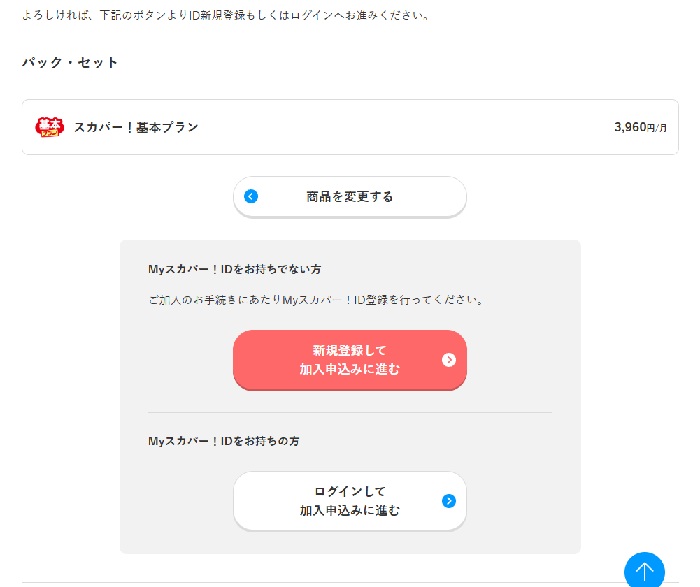
Task: Click the white arrow icon on the red registration button
Action: pyautogui.click(x=449, y=360)
